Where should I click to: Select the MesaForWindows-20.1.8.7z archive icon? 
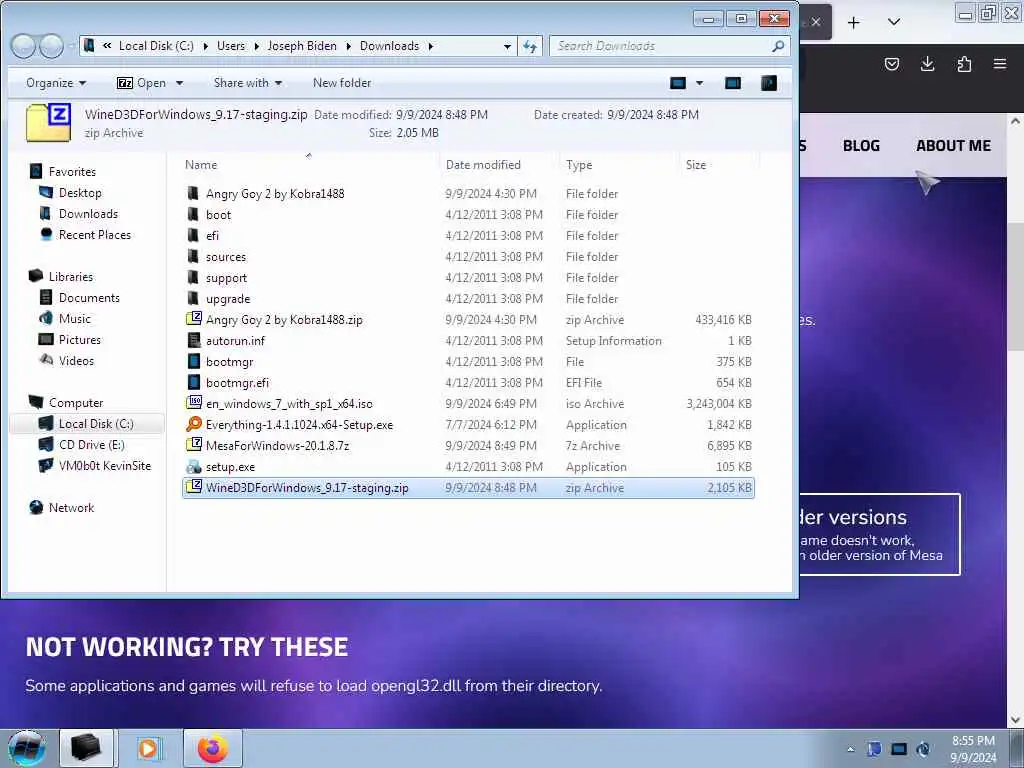(x=194, y=445)
